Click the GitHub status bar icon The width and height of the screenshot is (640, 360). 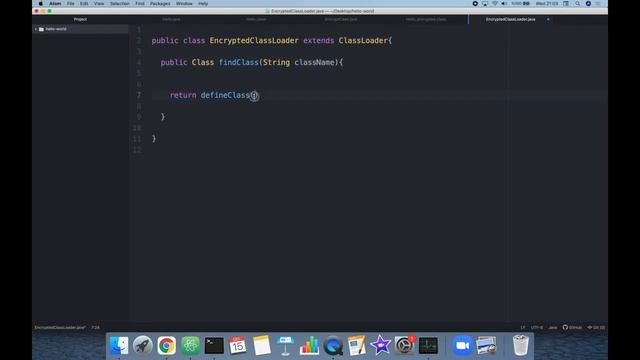[x=572, y=327]
